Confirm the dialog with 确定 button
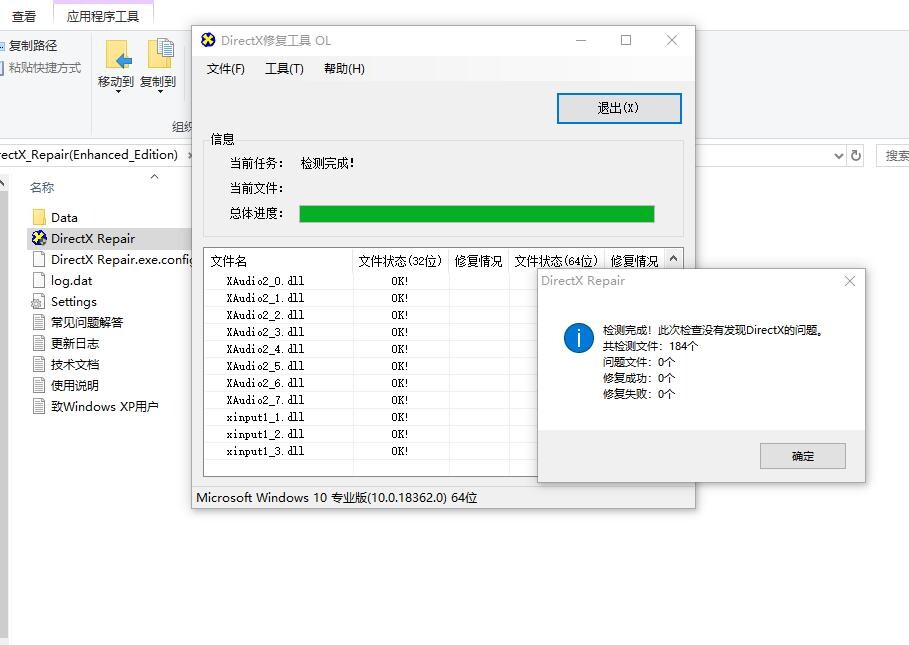909x645 pixels. pyautogui.click(x=802, y=456)
